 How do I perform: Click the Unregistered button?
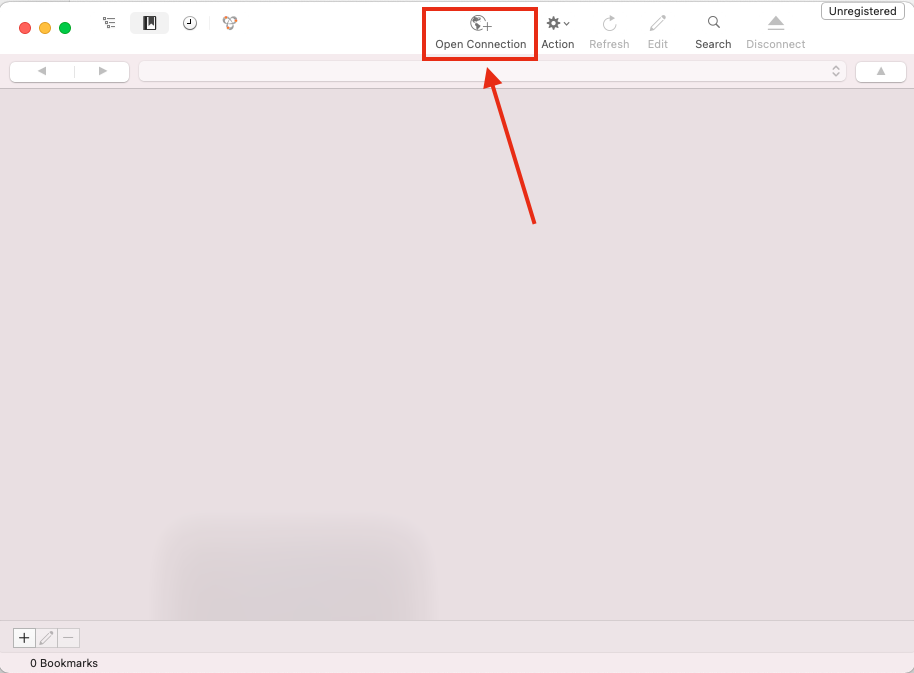tap(862, 12)
